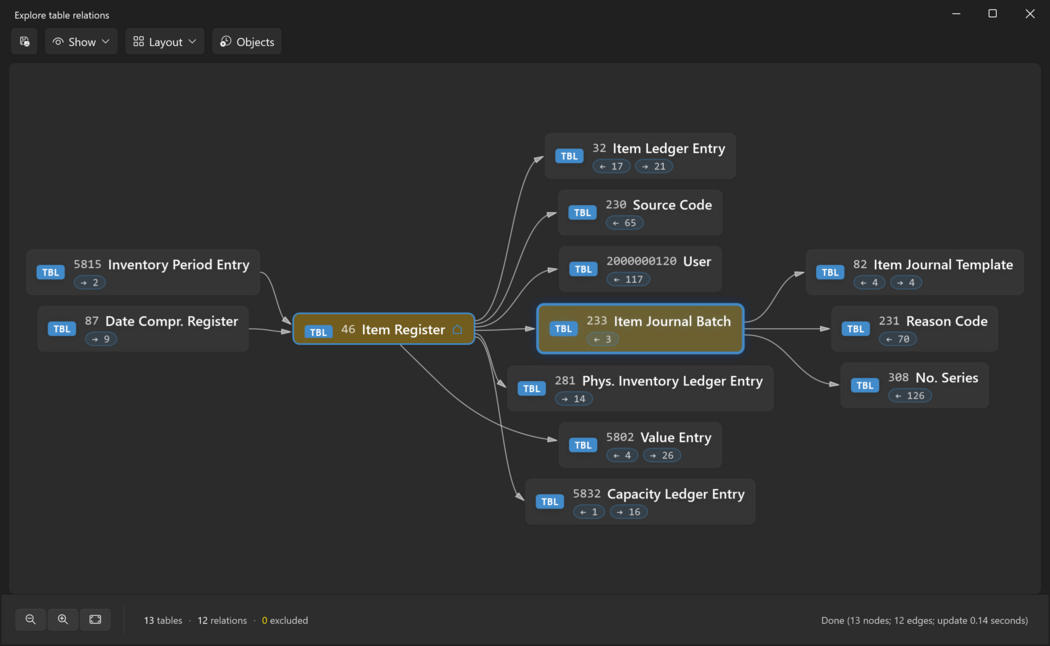Click the TBL badge of Date Compr. Register
1050x646 pixels.
click(x=62, y=329)
